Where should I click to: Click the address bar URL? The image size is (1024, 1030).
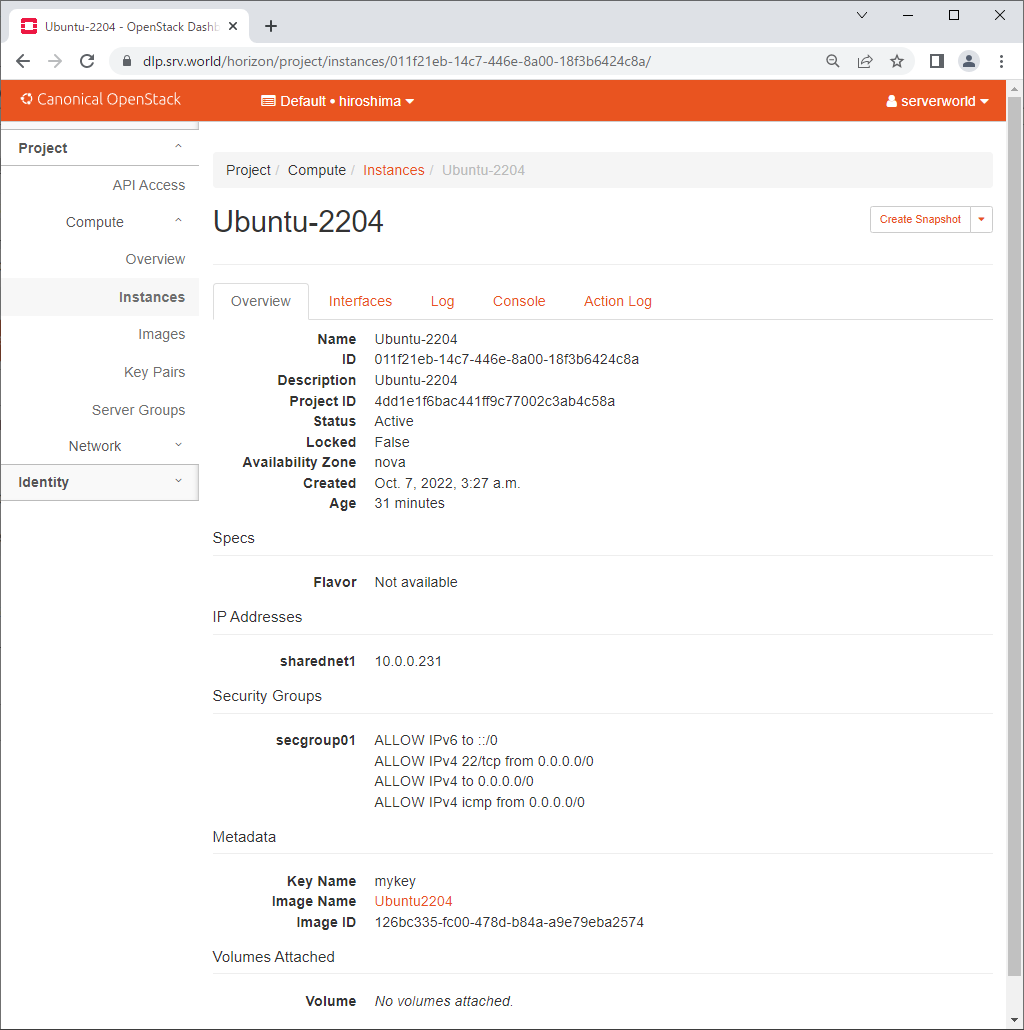click(x=397, y=61)
